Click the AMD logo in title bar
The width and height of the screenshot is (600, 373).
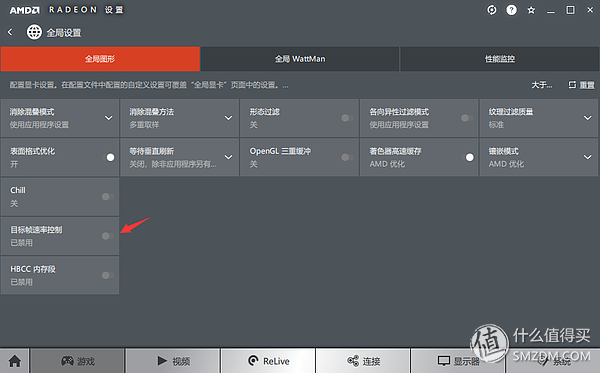coord(24,10)
